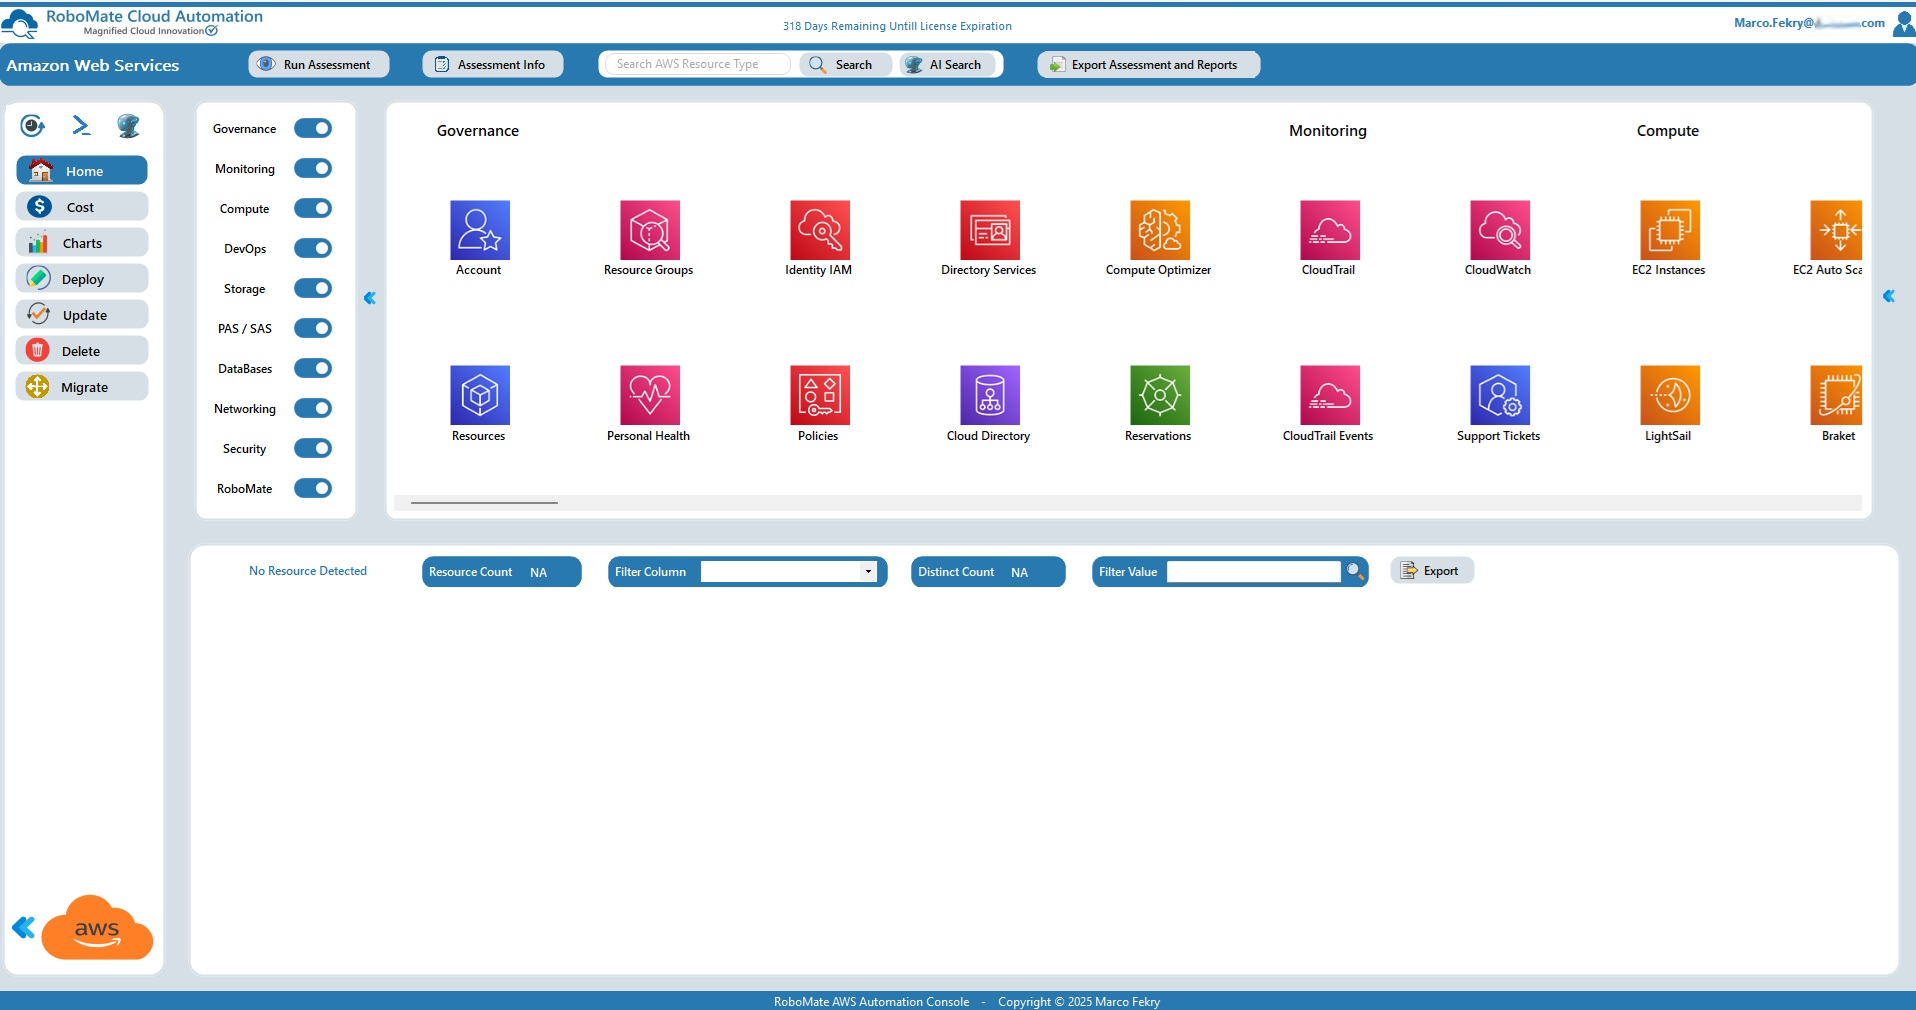
Task: Open the CloudWatch icon
Action: click(1500, 230)
